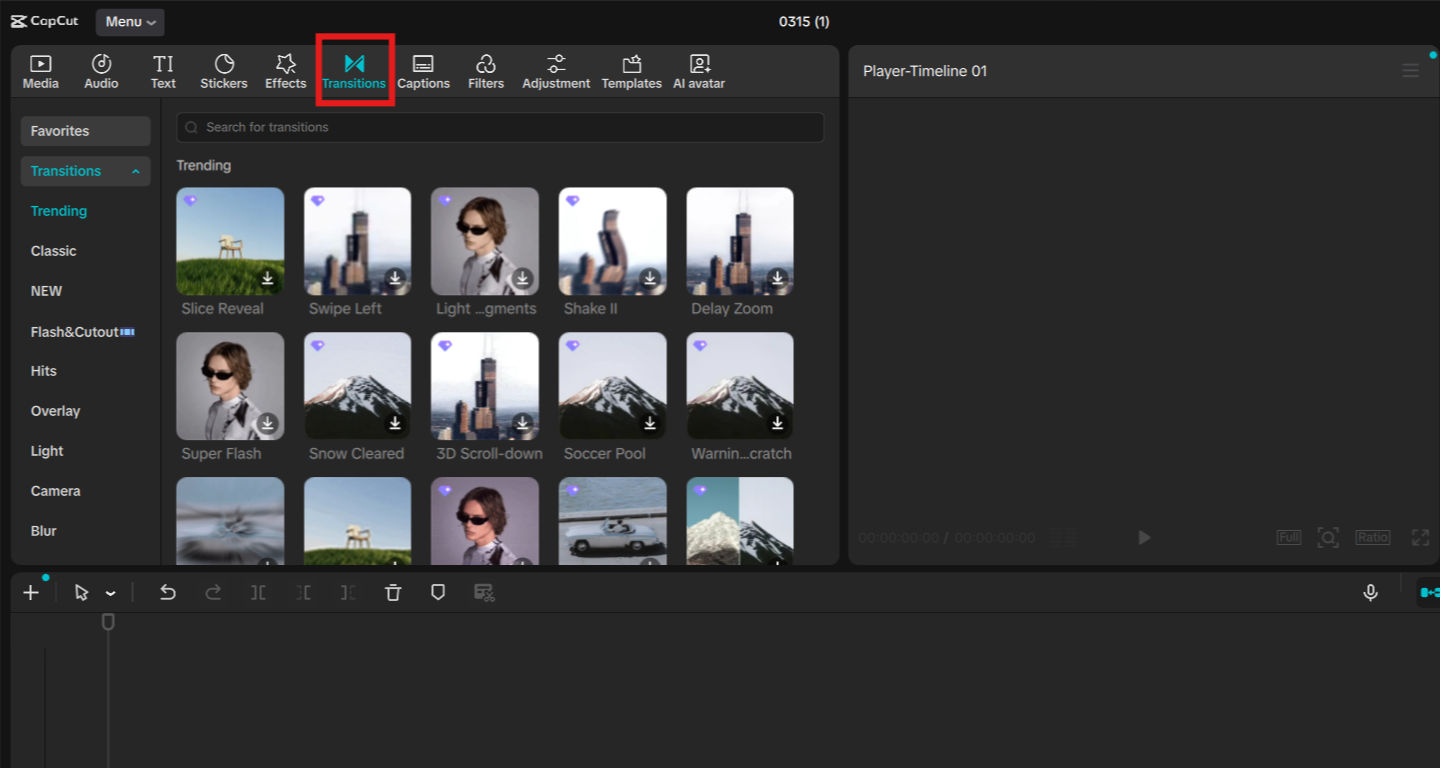Click the zoom-to-fit preview toggle
Image resolution: width=1441 pixels, height=768 pixels.
coord(1328,537)
